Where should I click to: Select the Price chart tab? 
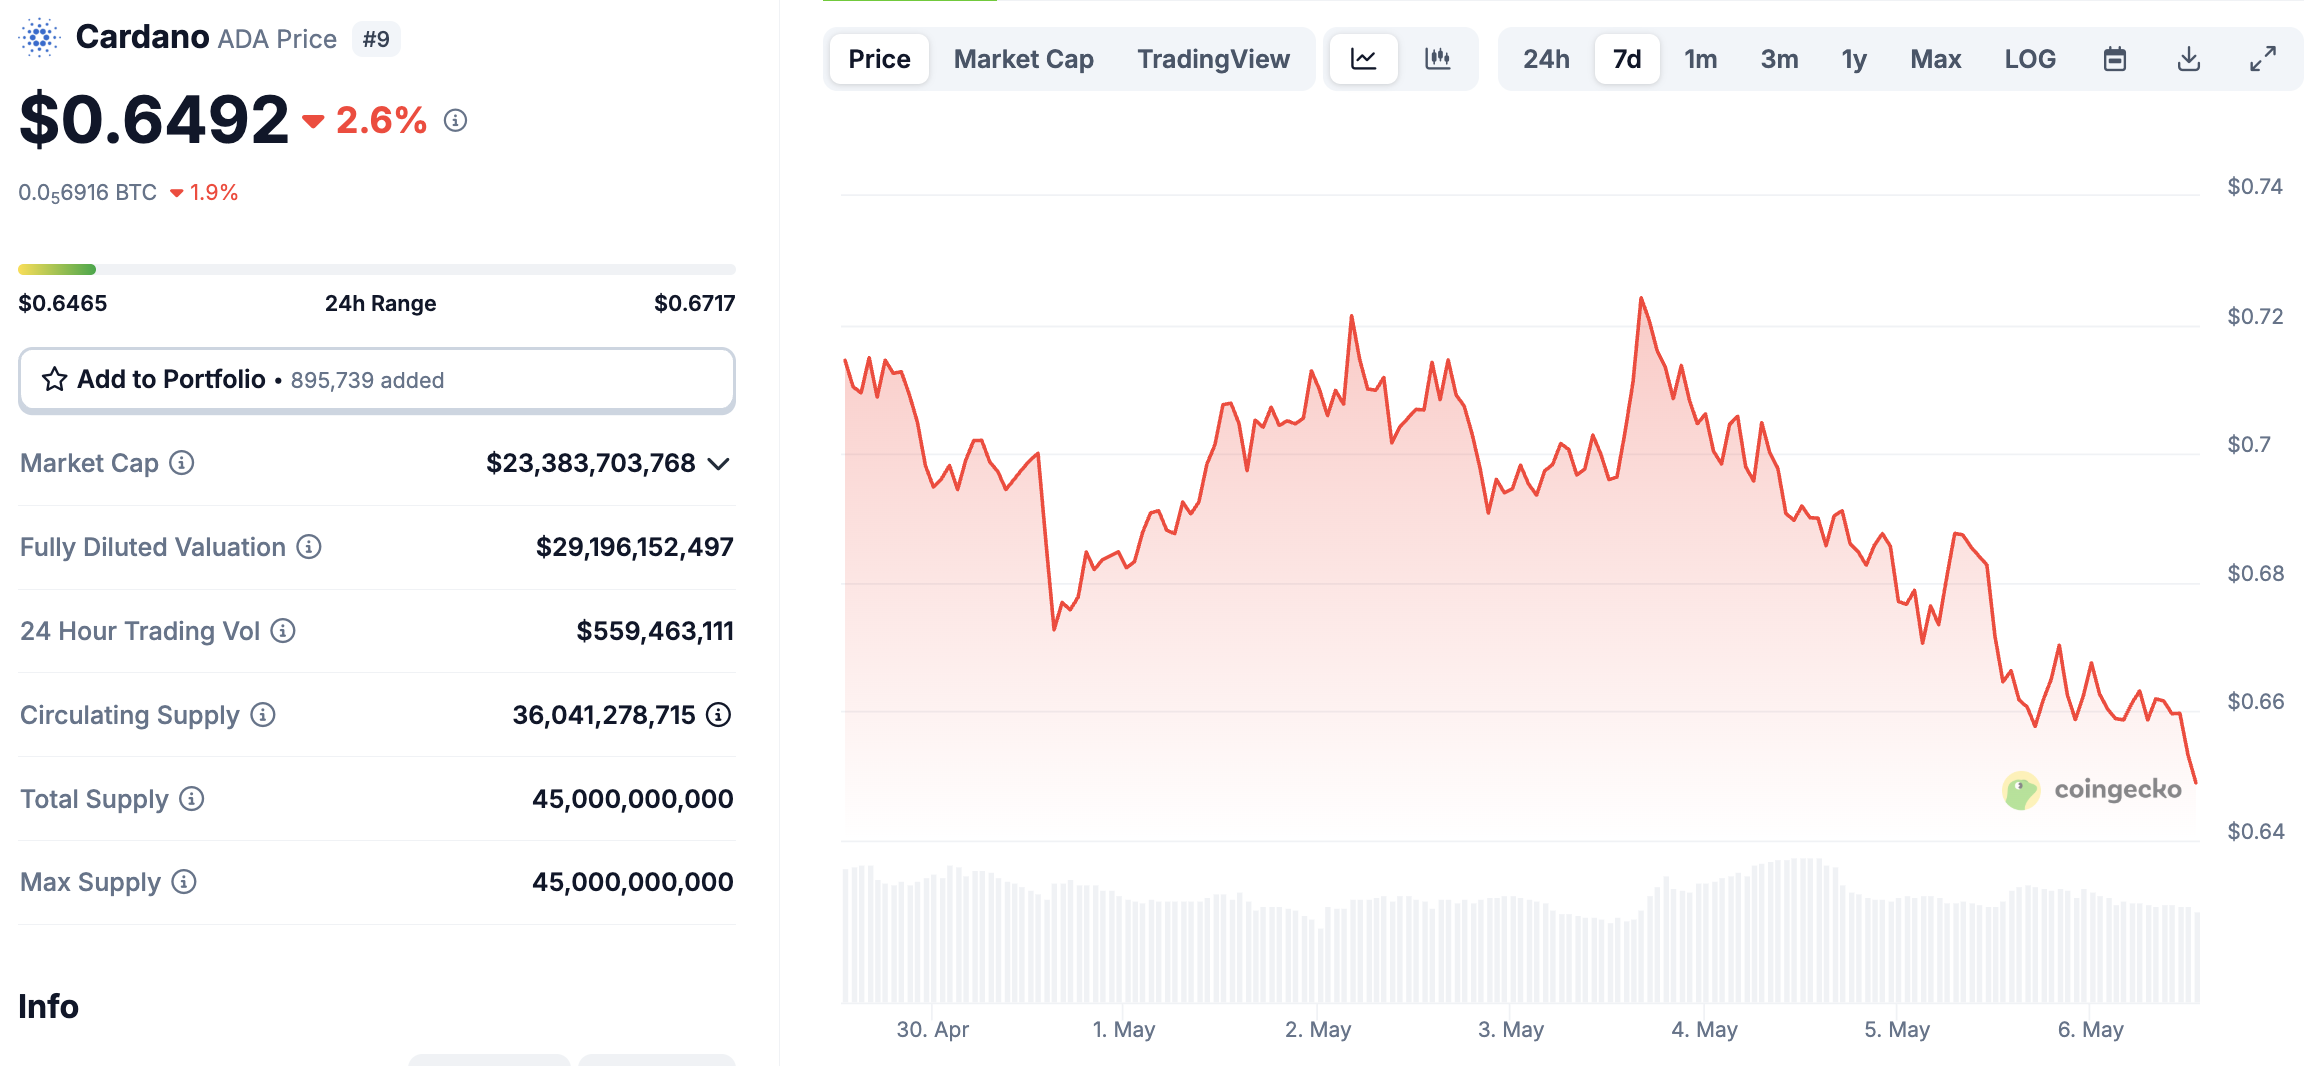(x=880, y=59)
